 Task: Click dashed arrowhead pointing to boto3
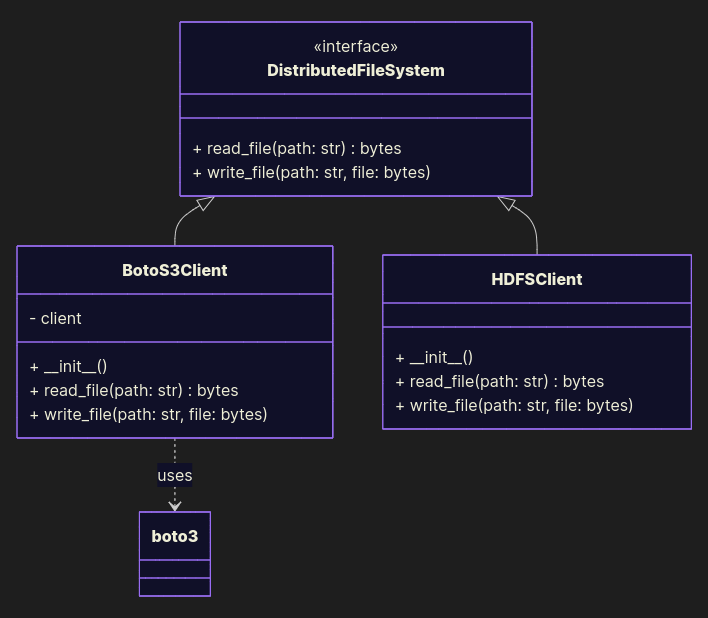point(175,506)
